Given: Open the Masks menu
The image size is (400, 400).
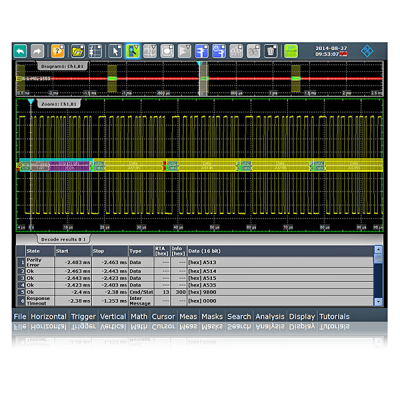Looking at the screenshot, I should pyautogui.click(x=212, y=316).
